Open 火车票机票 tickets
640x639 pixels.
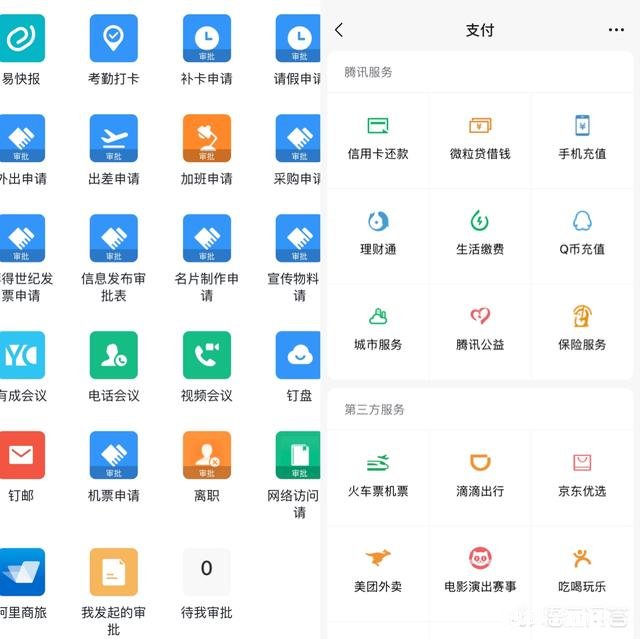[x=378, y=477]
